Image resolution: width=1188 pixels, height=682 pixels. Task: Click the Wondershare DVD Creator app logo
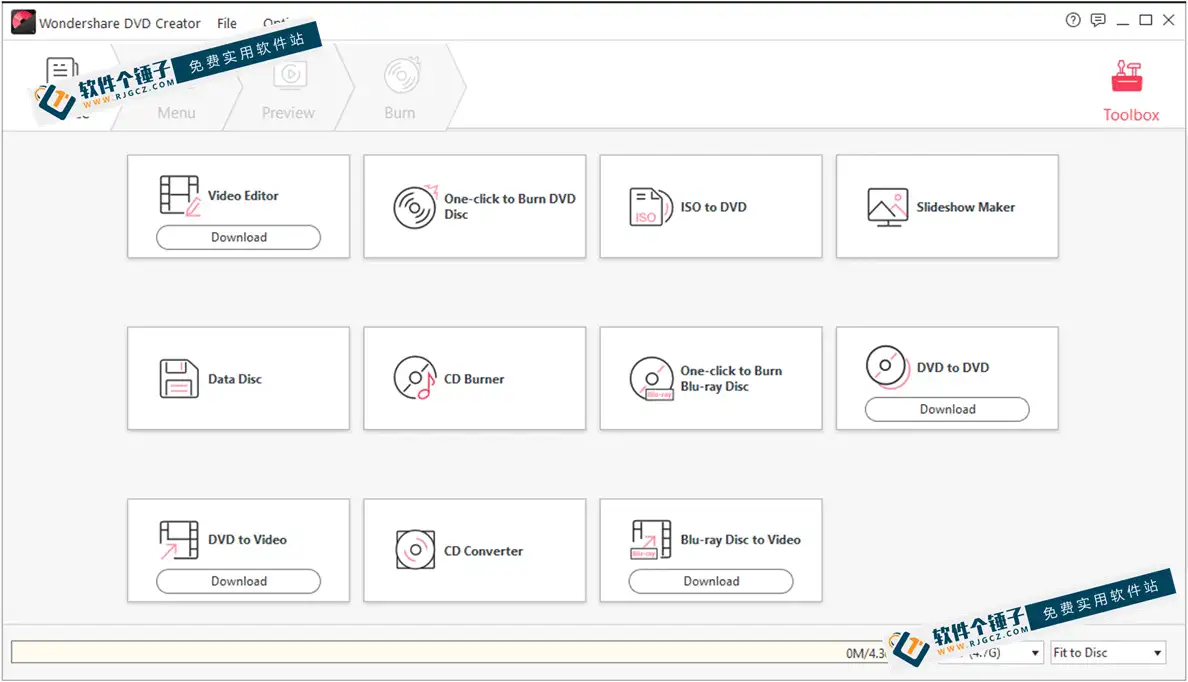[x=23, y=22]
